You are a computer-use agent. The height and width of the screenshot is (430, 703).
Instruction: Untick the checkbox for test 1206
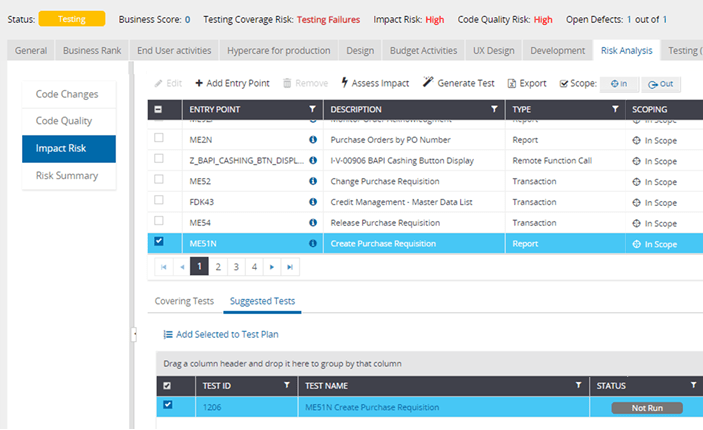pyautogui.click(x=168, y=404)
